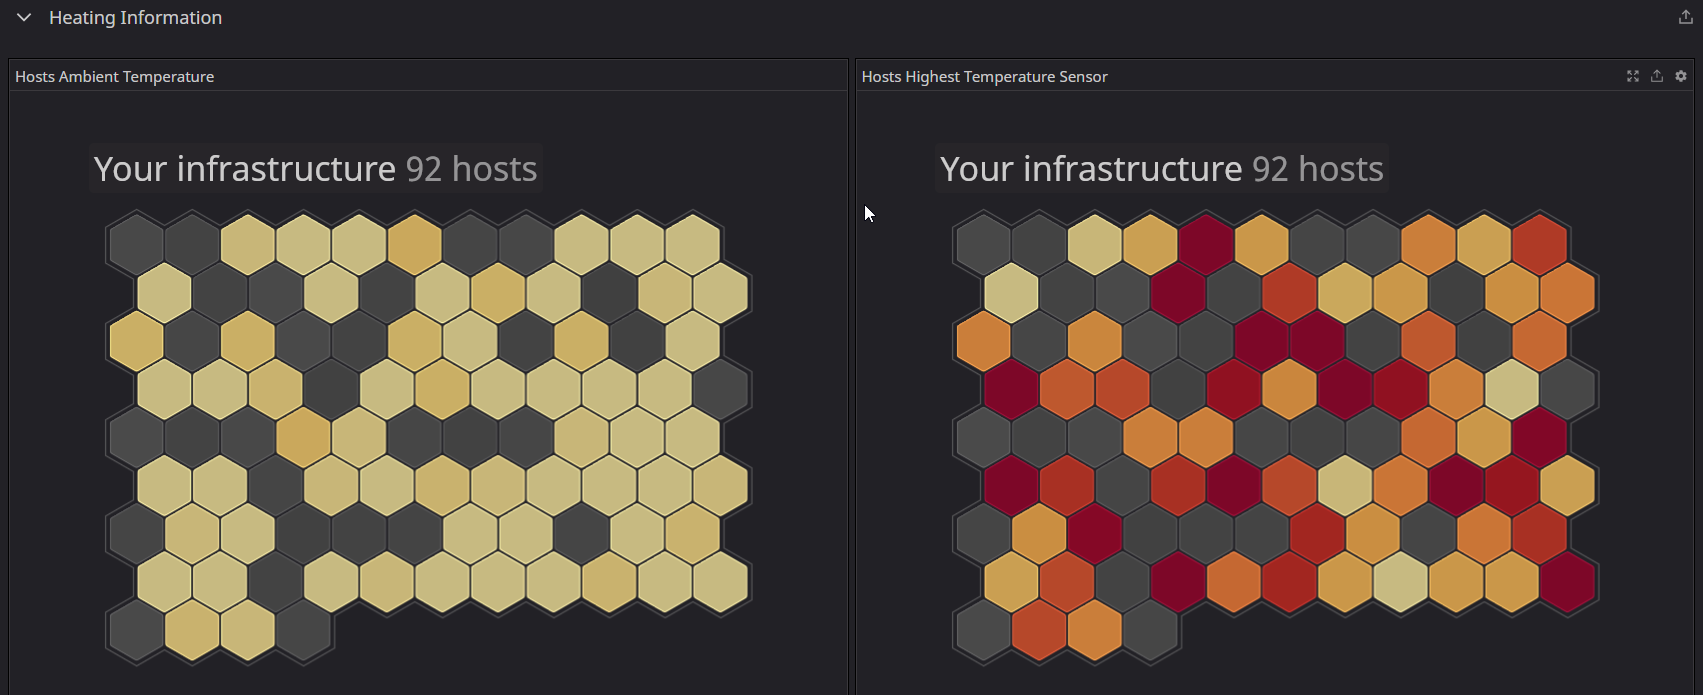Select top-left gray hexagon in Highest Temperature map
The image size is (1703, 695).
pyautogui.click(x=983, y=245)
